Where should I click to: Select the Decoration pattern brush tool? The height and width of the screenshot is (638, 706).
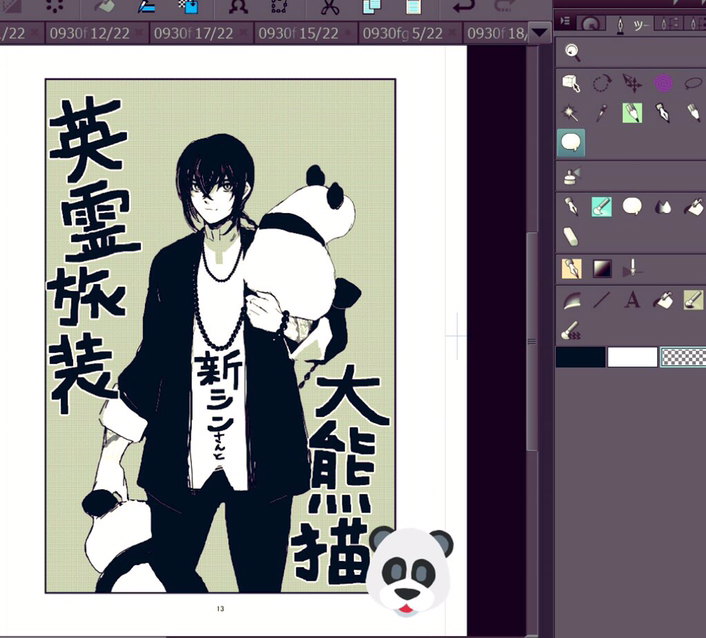[571, 331]
